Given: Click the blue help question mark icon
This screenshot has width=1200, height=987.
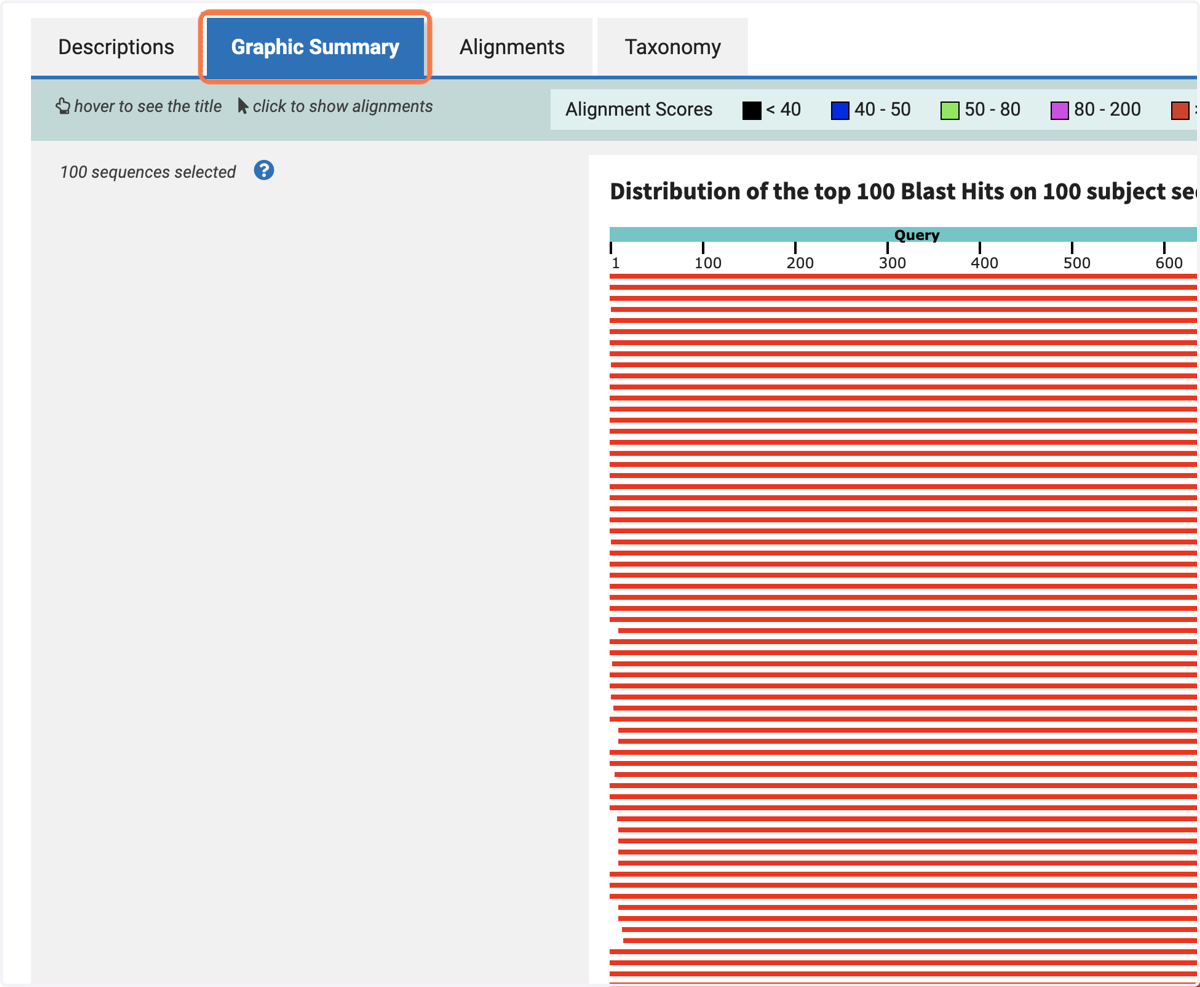Looking at the screenshot, I should coord(264,170).
